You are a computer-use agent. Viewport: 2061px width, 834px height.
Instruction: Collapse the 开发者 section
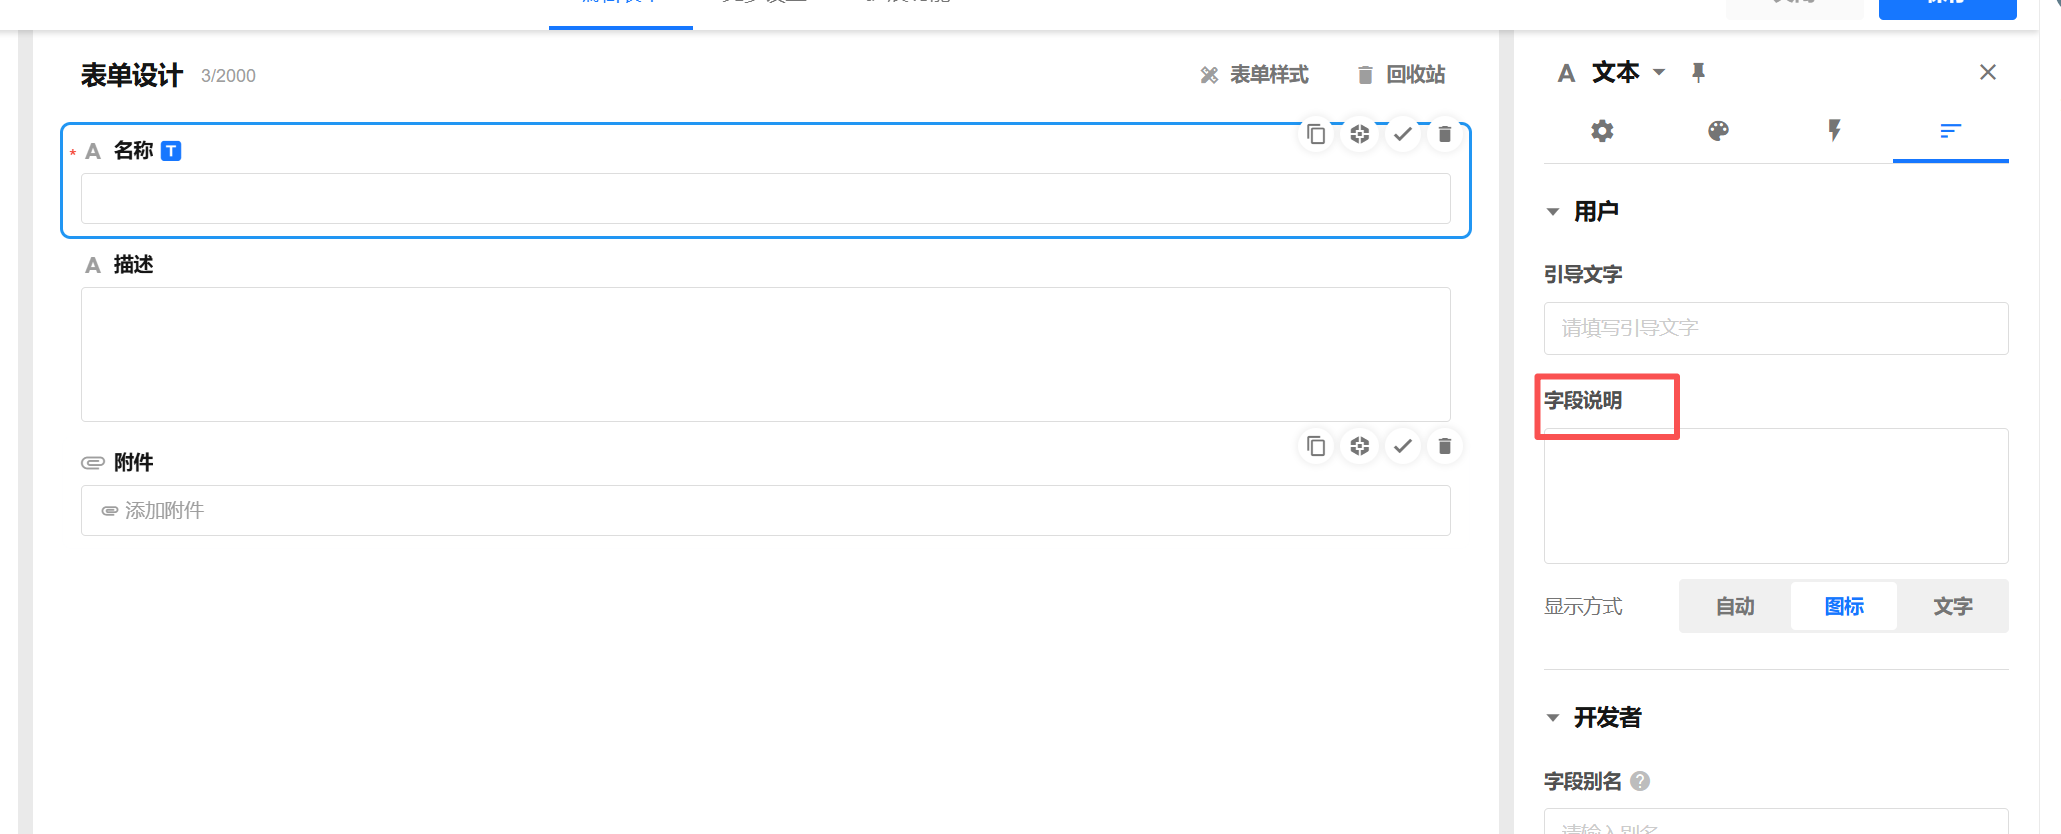click(1553, 718)
